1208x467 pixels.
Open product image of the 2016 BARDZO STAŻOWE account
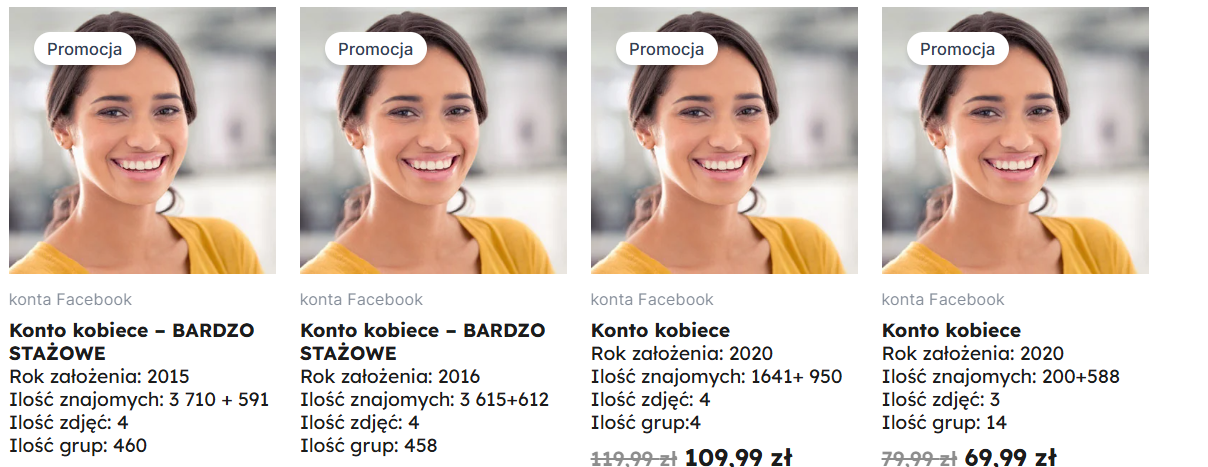433,140
